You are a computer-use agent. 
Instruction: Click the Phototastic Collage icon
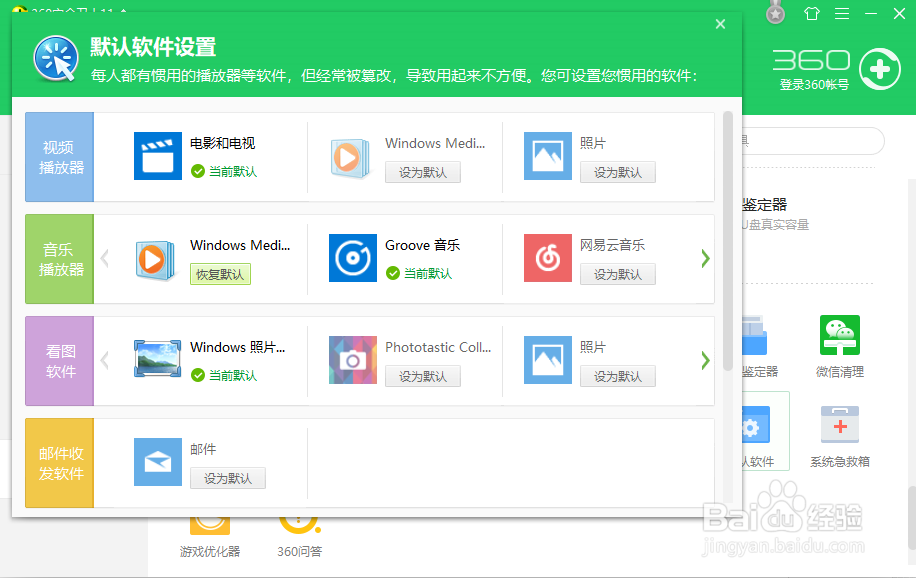click(353, 359)
